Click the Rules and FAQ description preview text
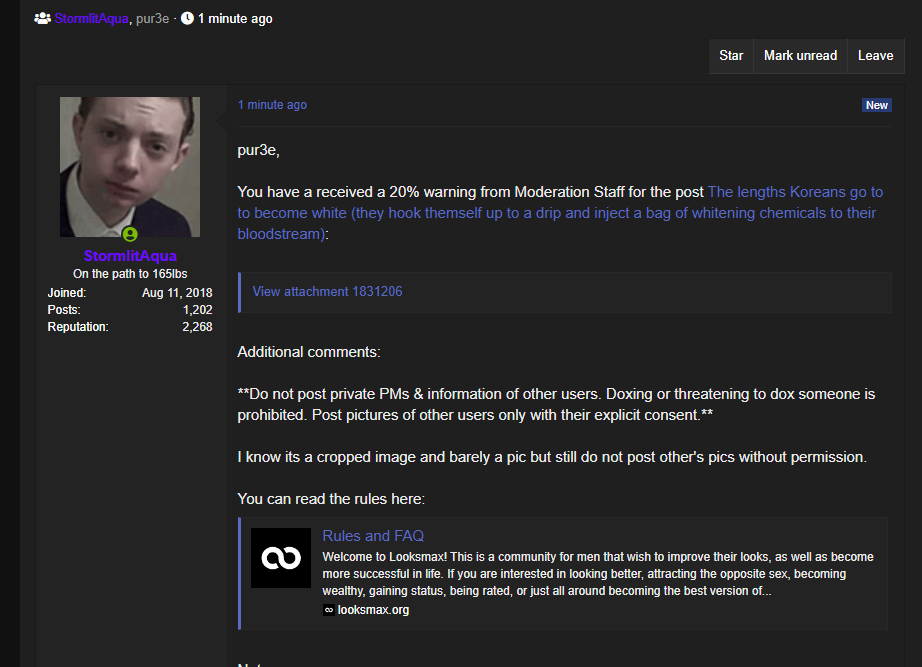 pyautogui.click(x=598, y=573)
